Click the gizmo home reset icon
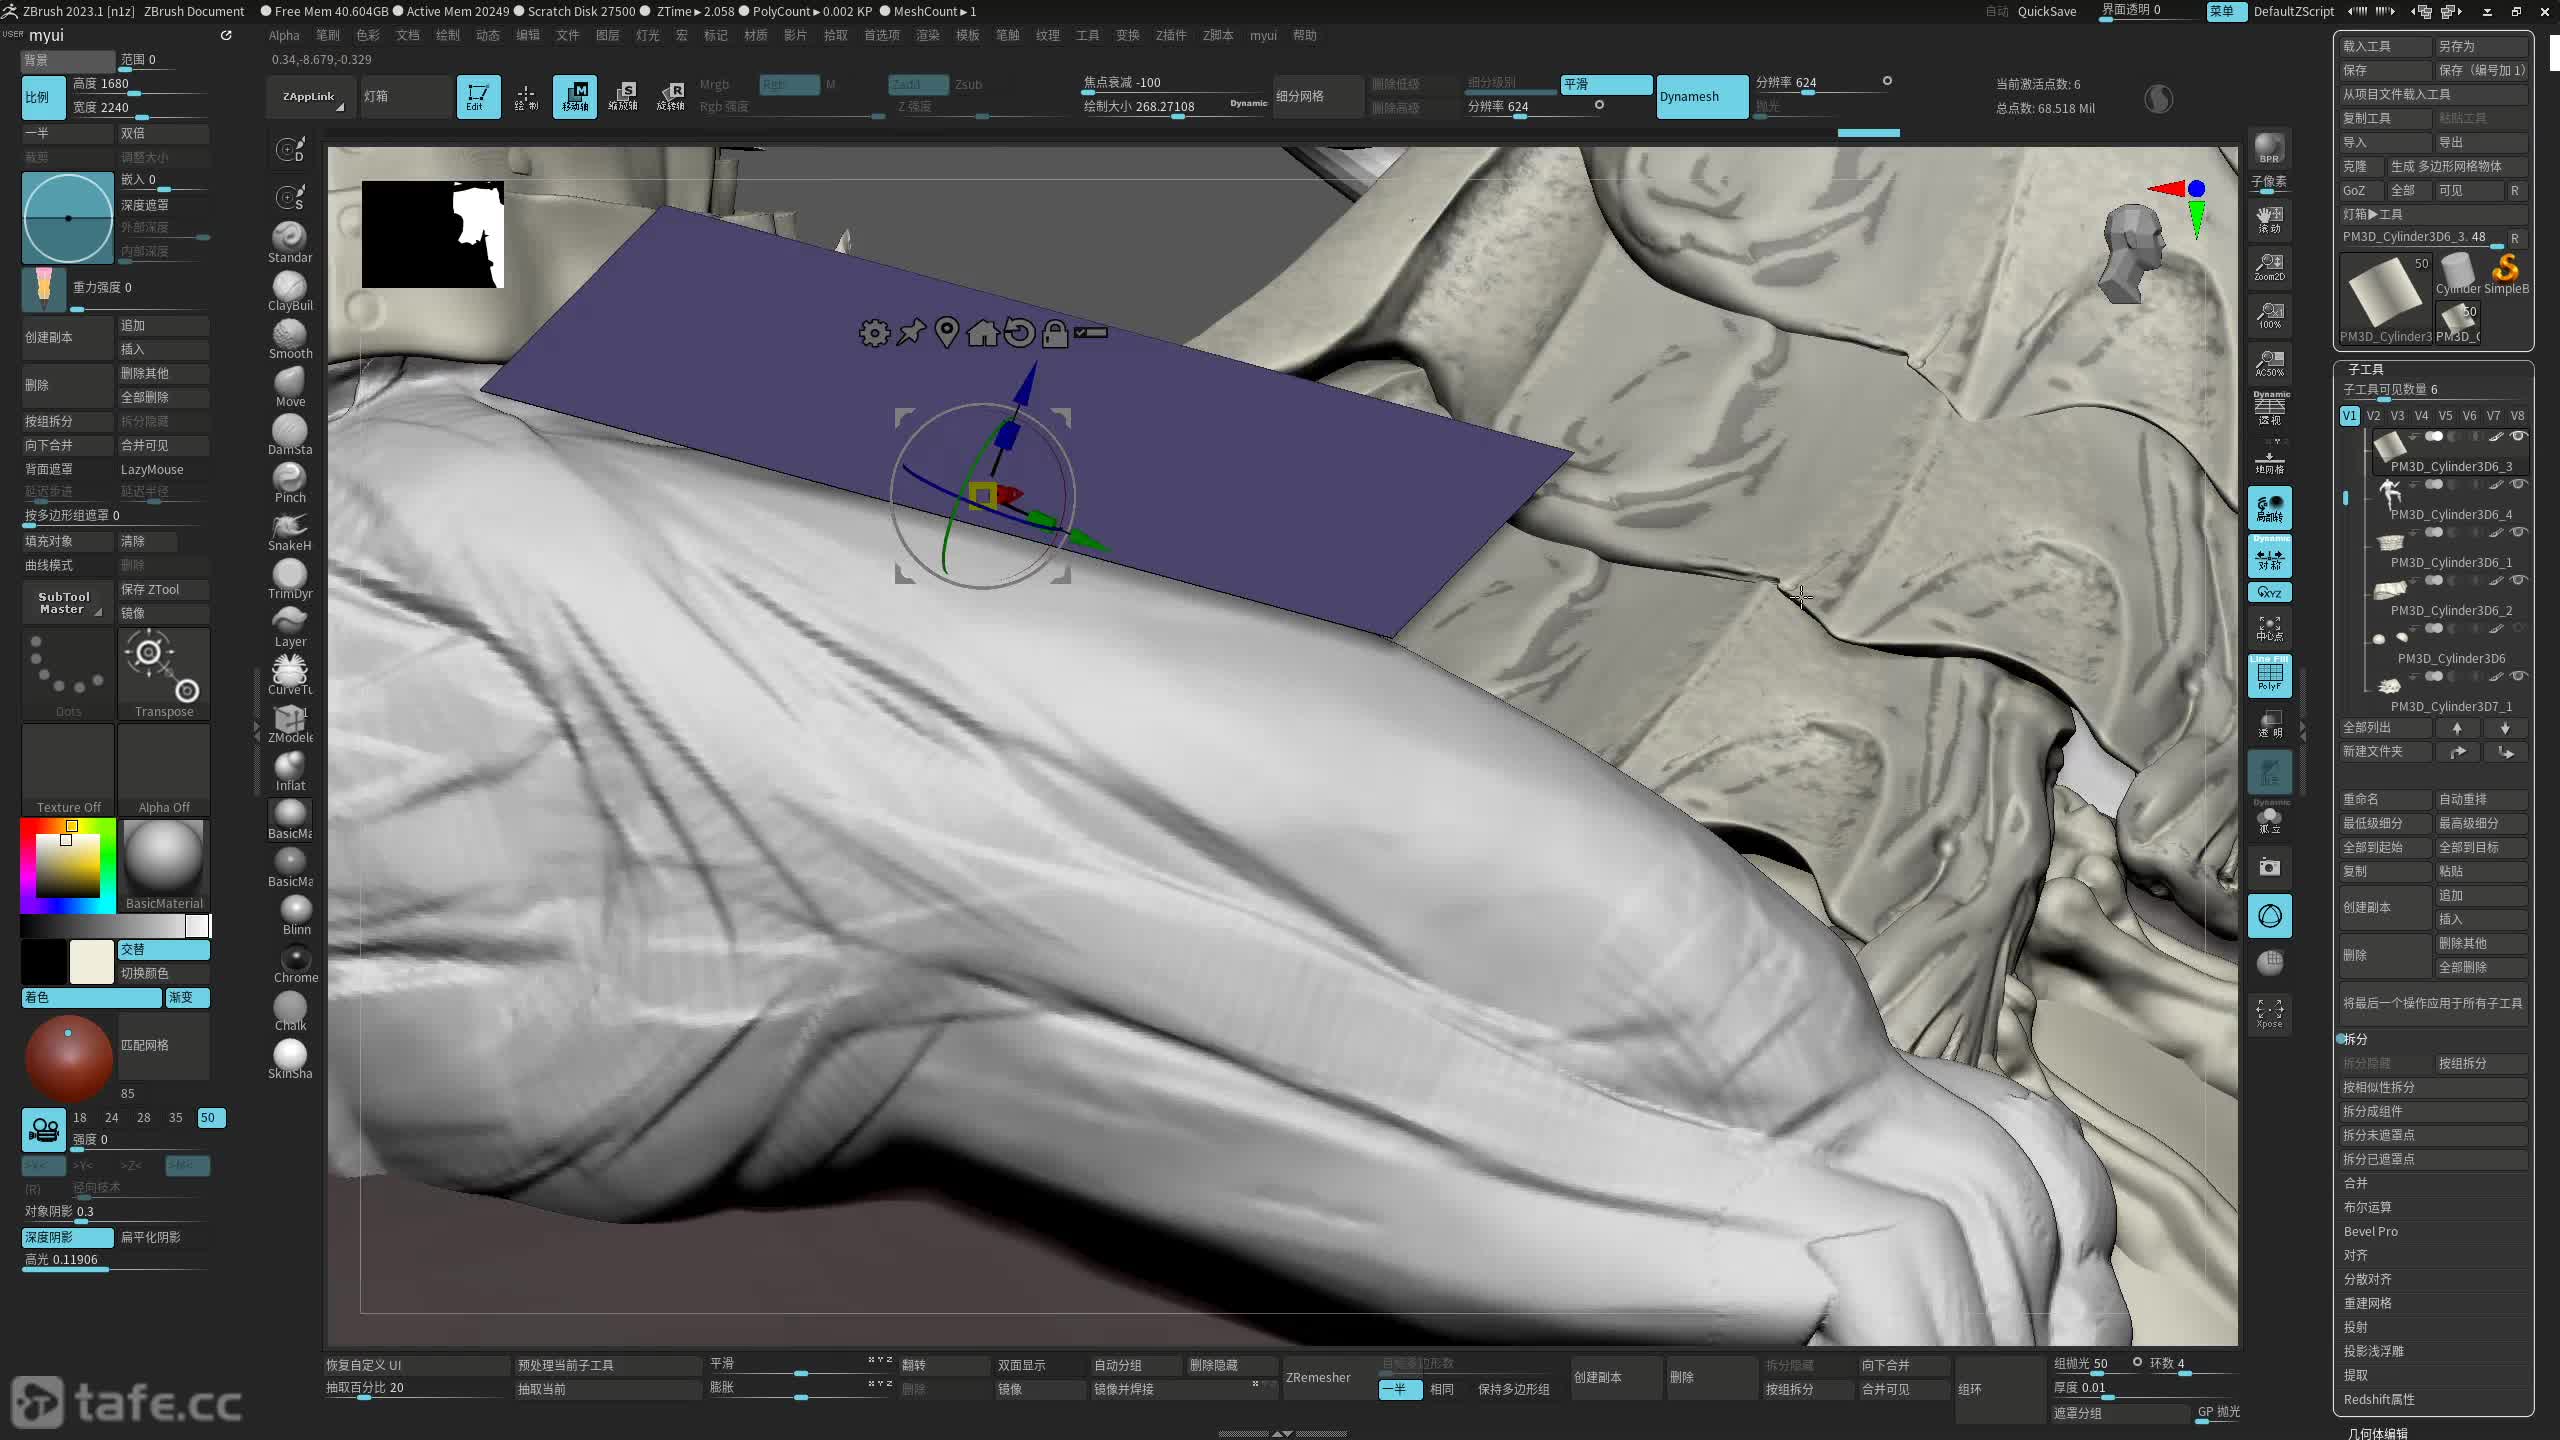The image size is (2560, 1440). (x=982, y=333)
